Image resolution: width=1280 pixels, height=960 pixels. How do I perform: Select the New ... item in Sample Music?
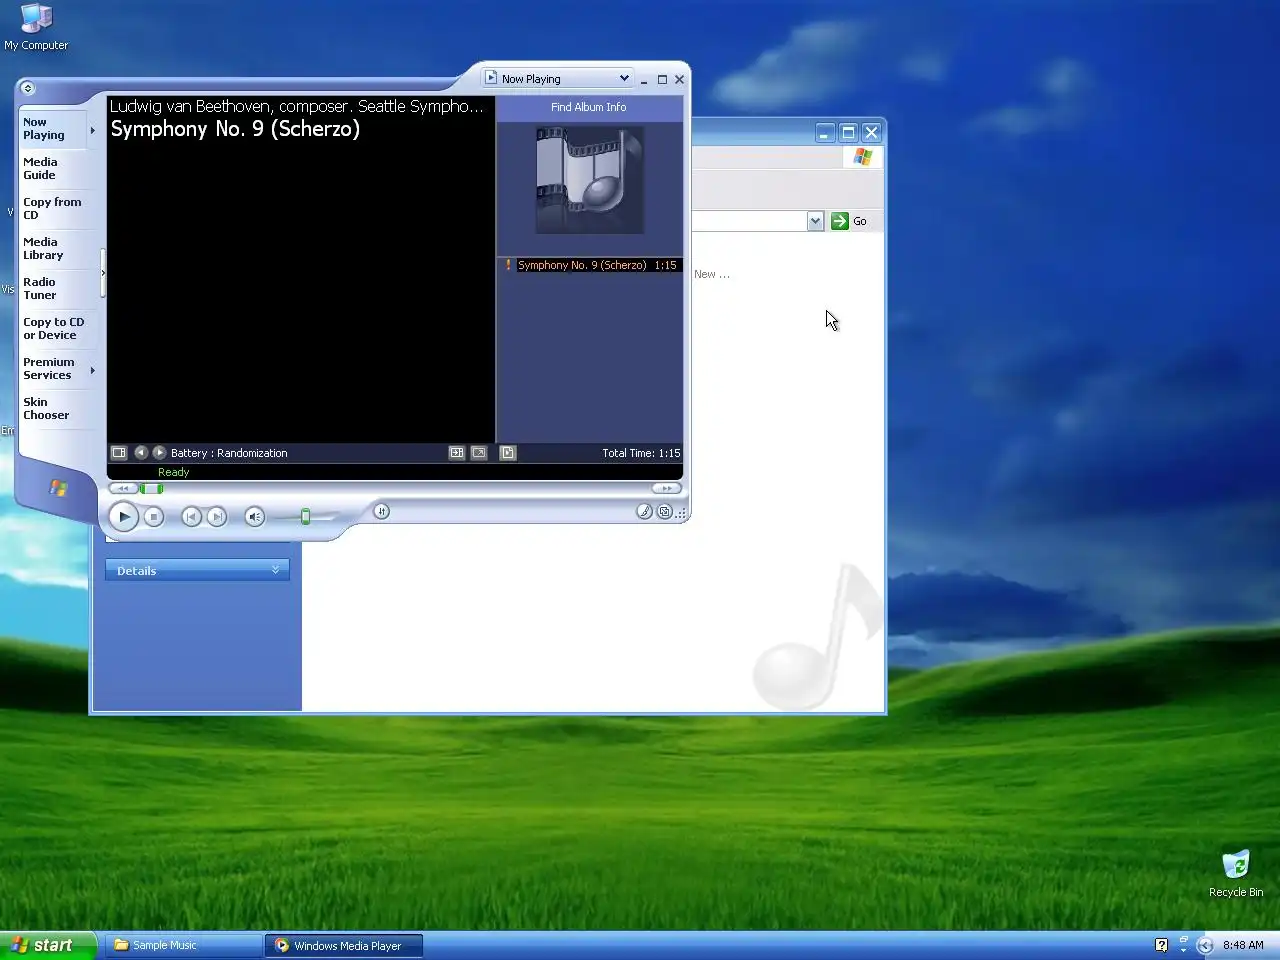tap(712, 274)
